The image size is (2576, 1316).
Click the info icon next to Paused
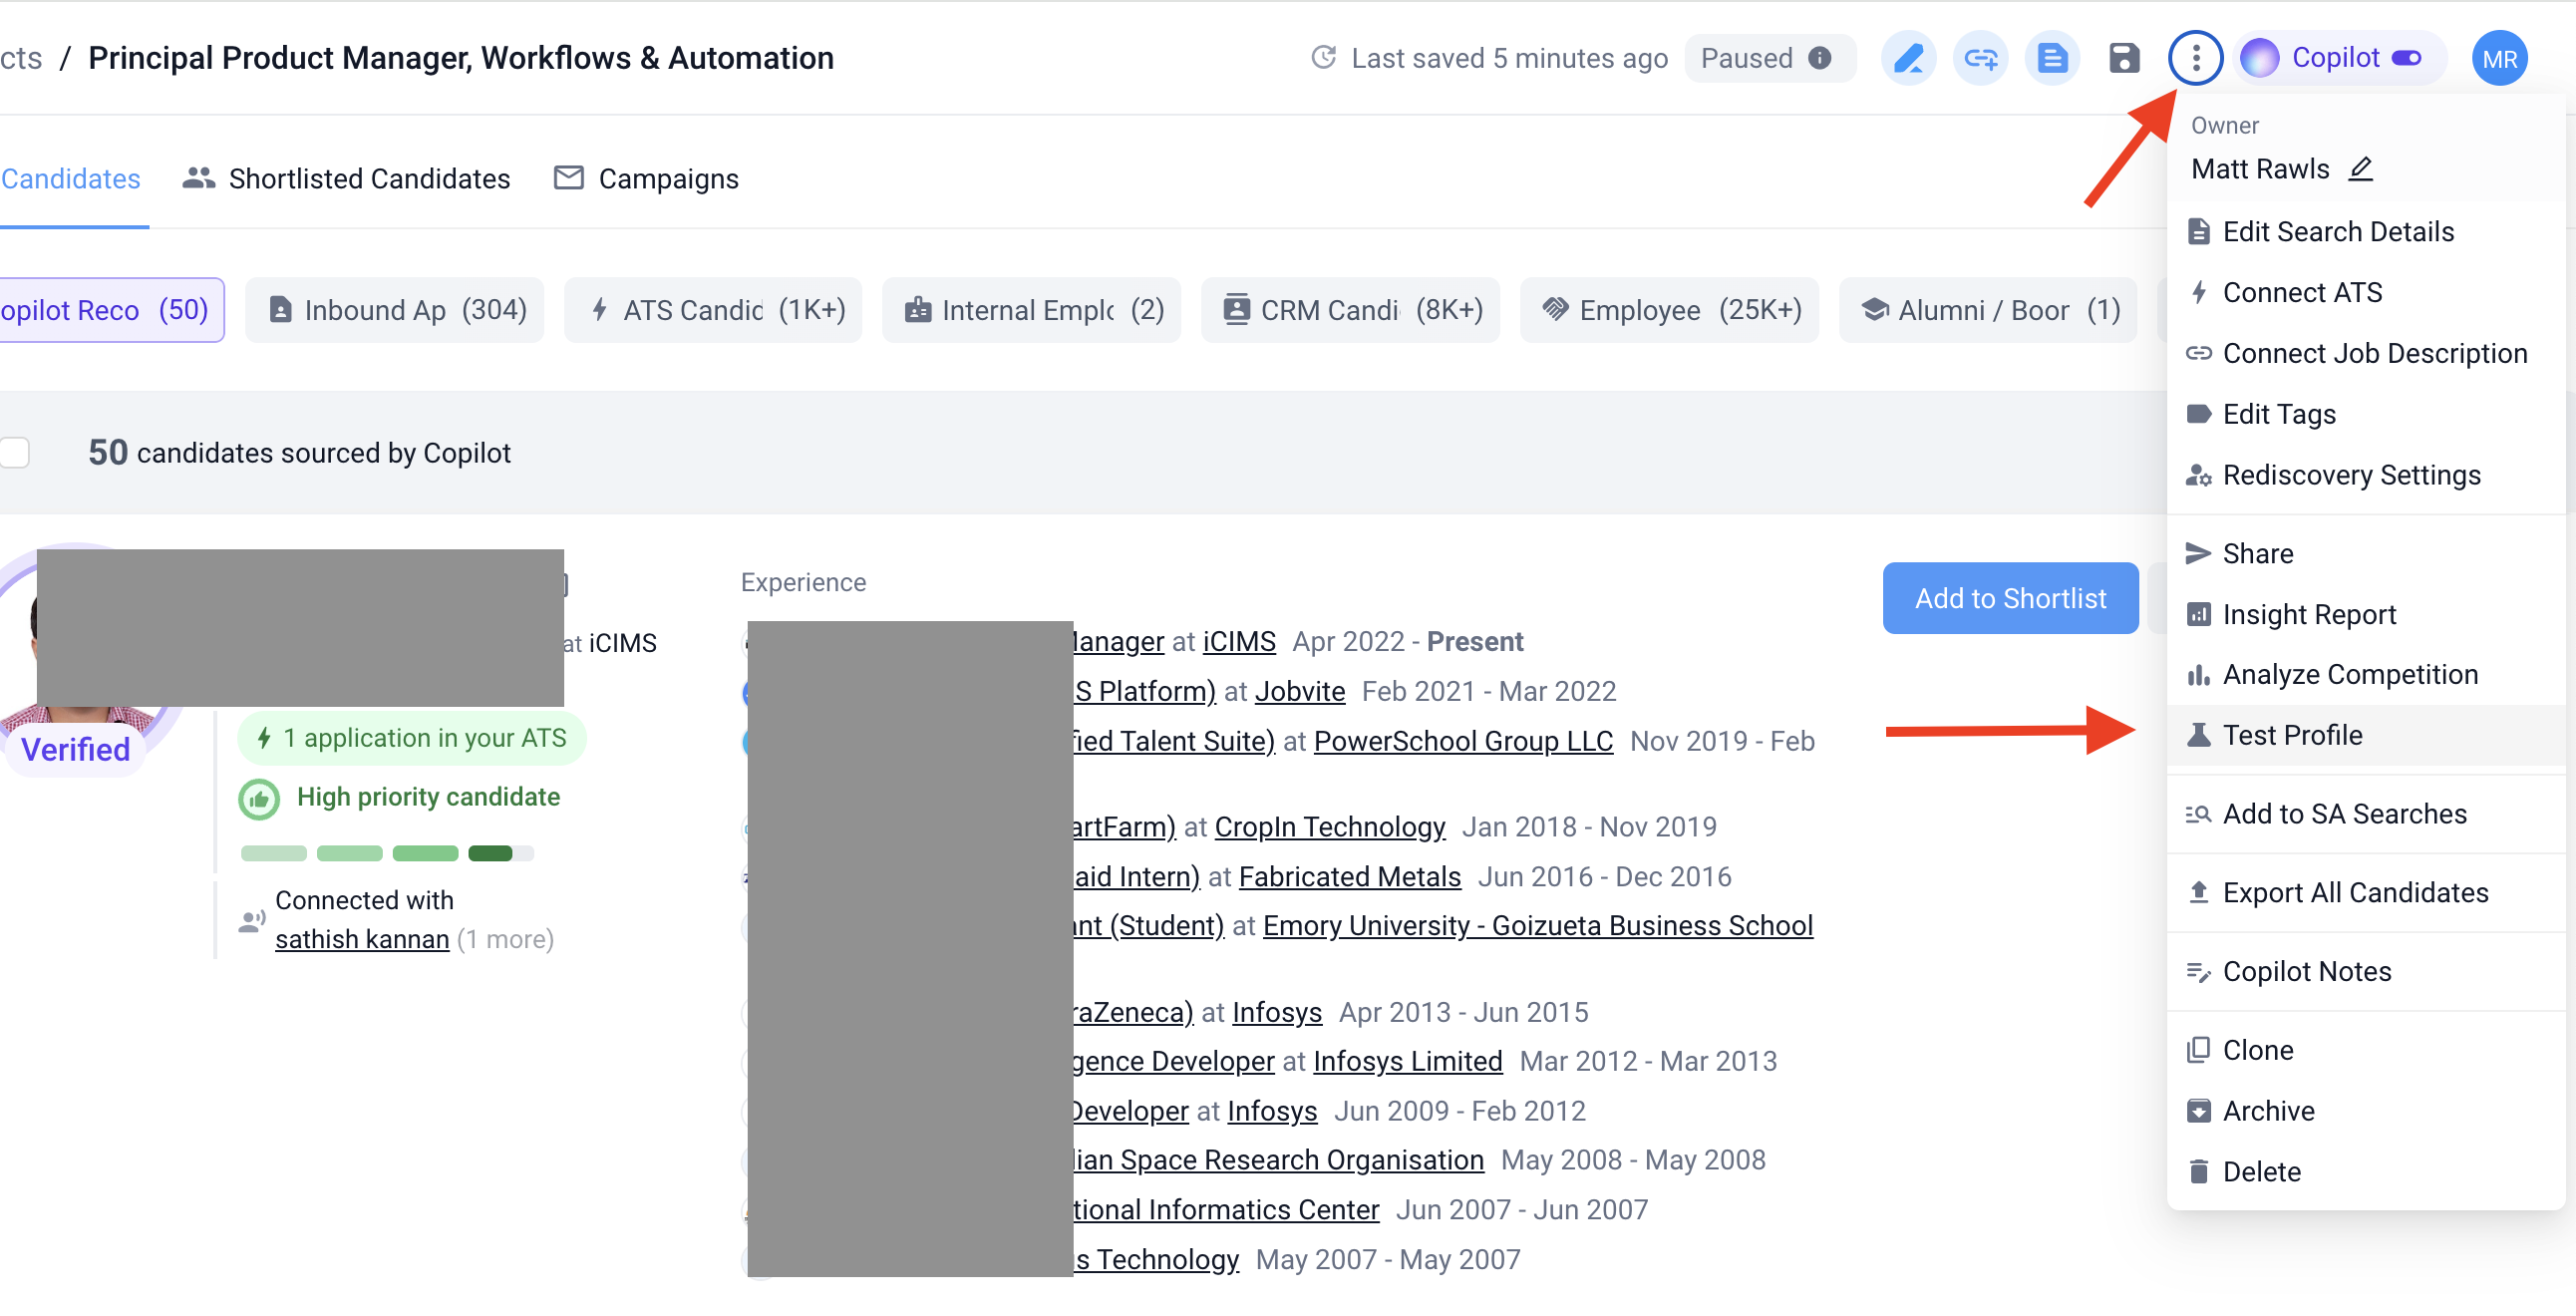point(1820,58)
